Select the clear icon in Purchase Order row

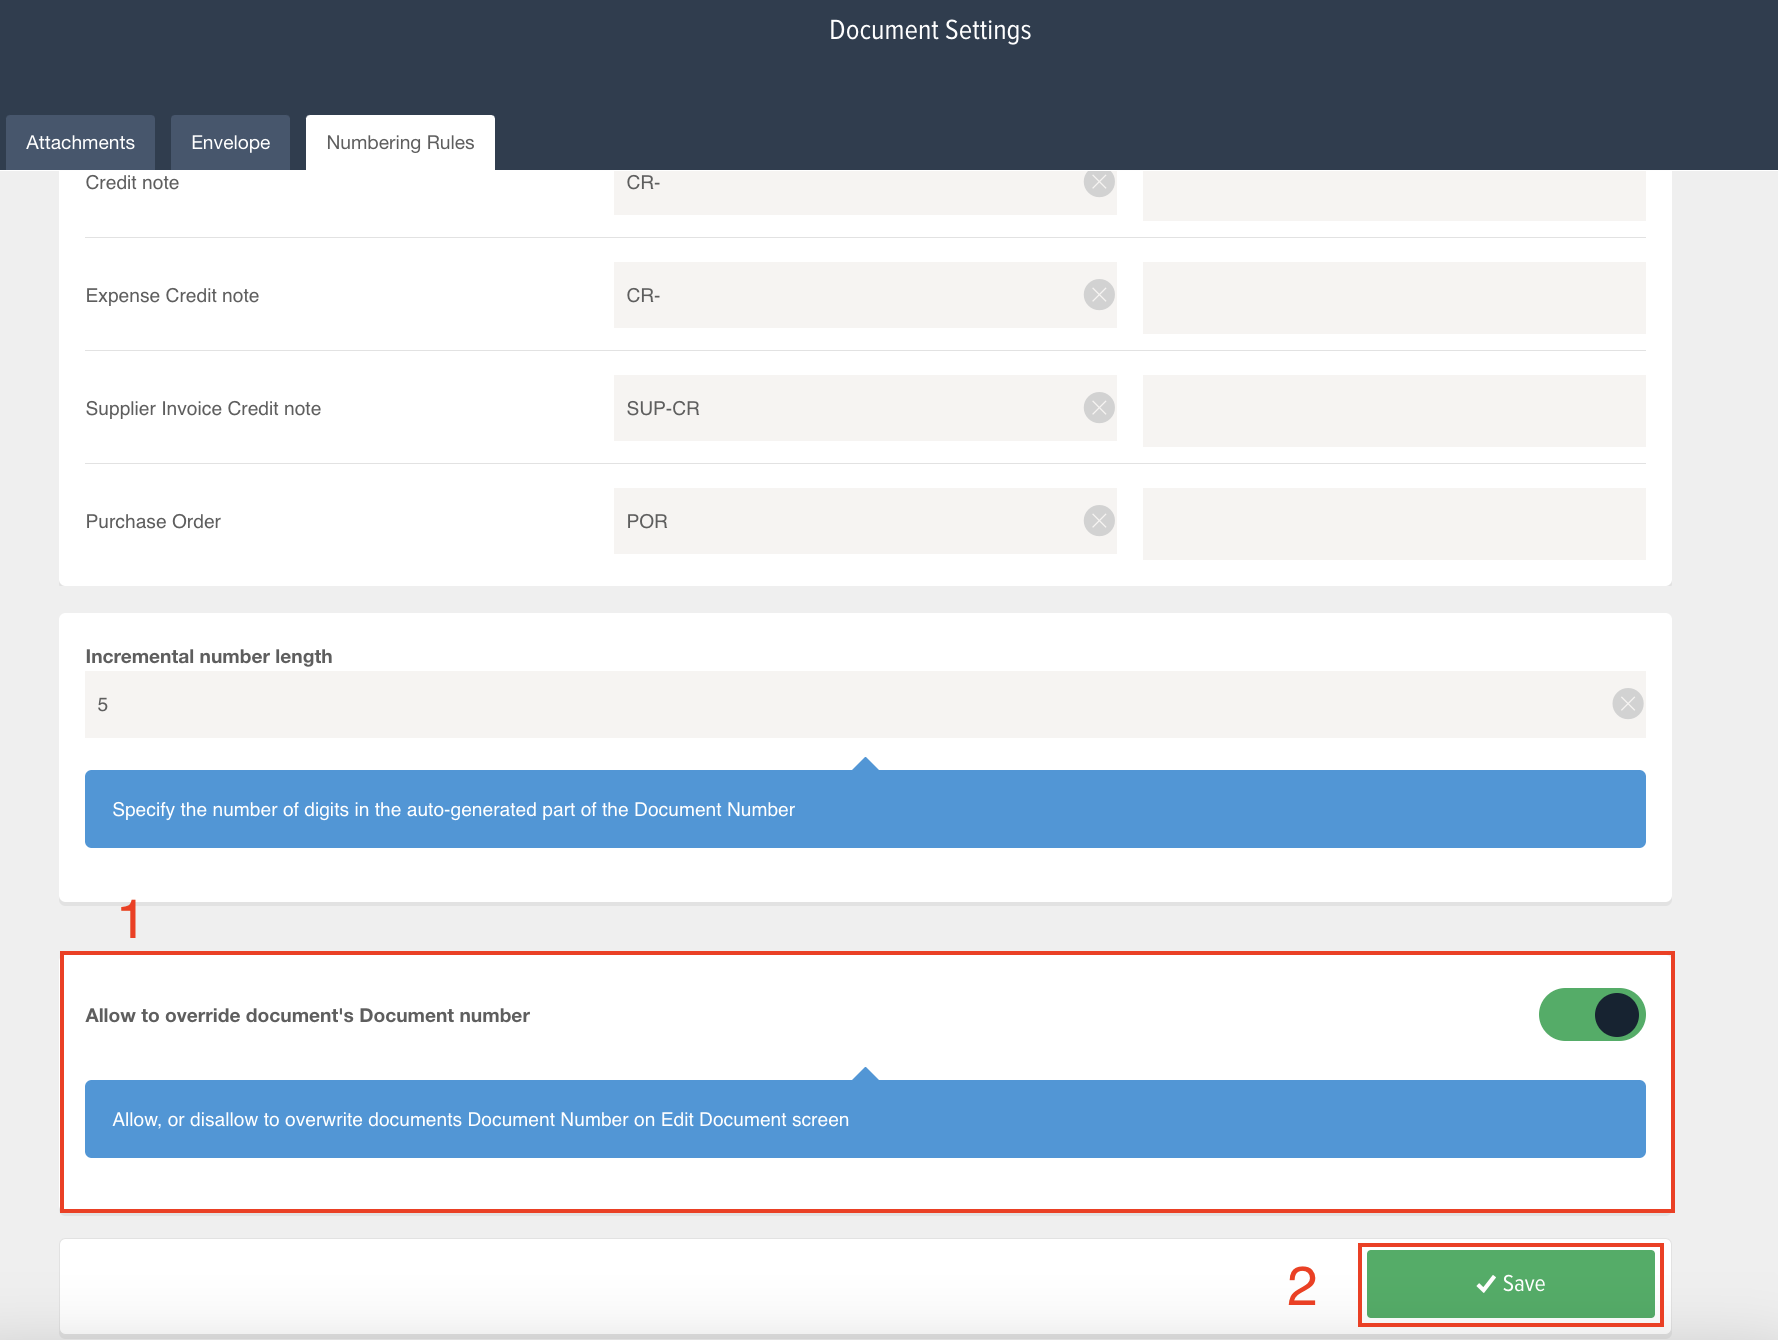(1097, 521)
